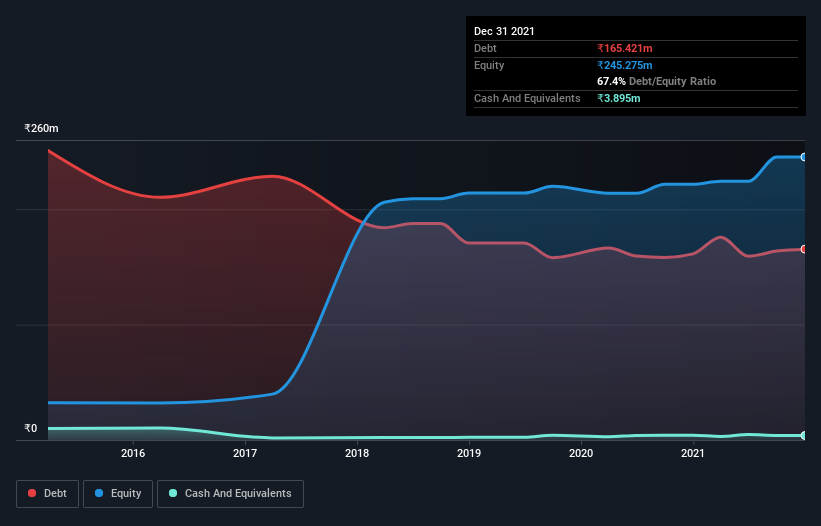Screen dimensions: 821x526
Task: Click the ₹245.275m equity value
Action: point(625,65)
